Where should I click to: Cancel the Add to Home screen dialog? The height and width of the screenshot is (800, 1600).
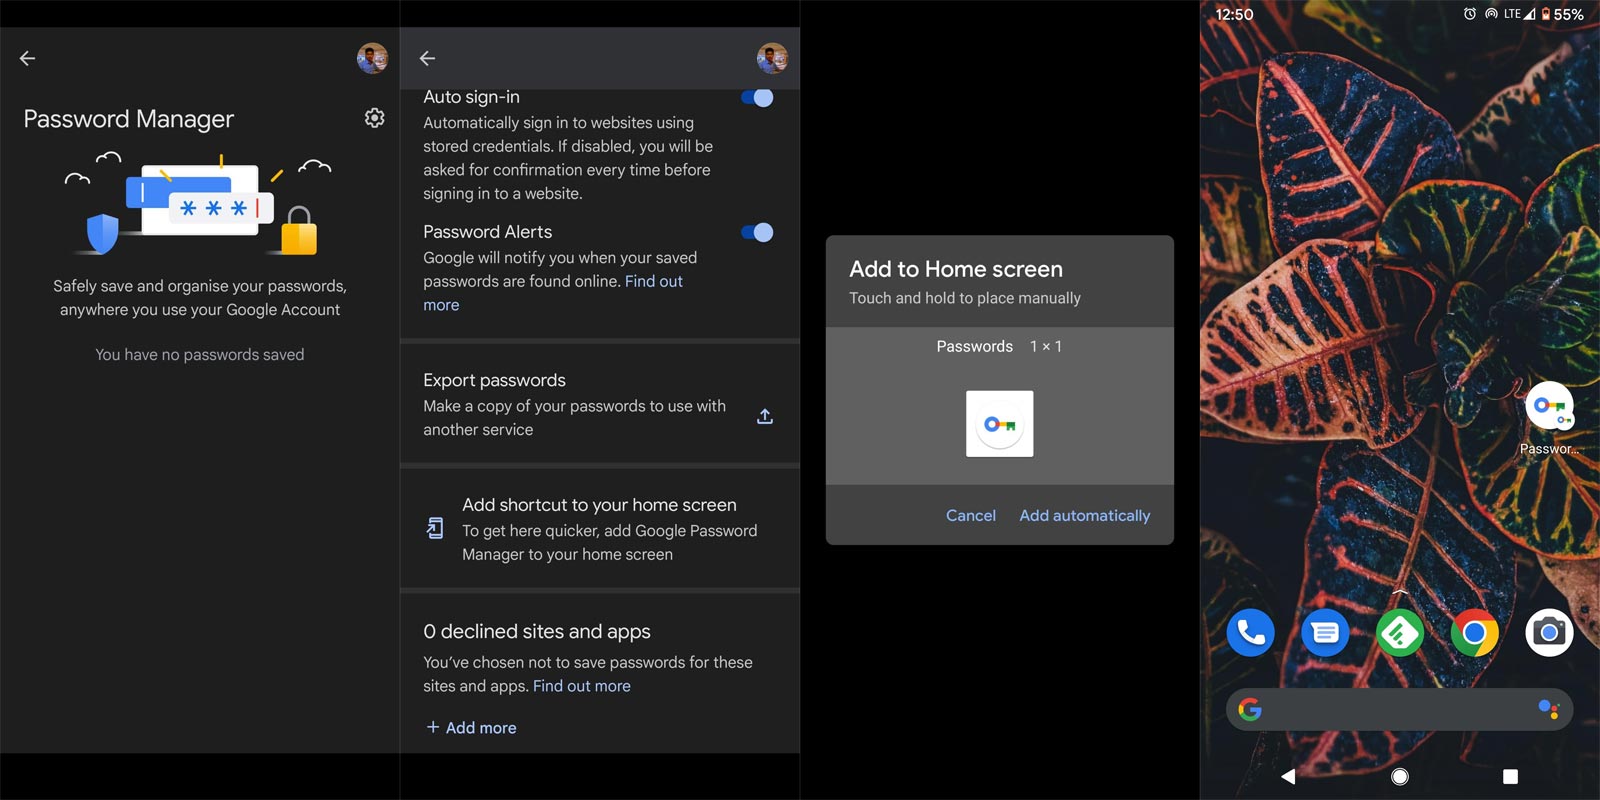[971, 515]
